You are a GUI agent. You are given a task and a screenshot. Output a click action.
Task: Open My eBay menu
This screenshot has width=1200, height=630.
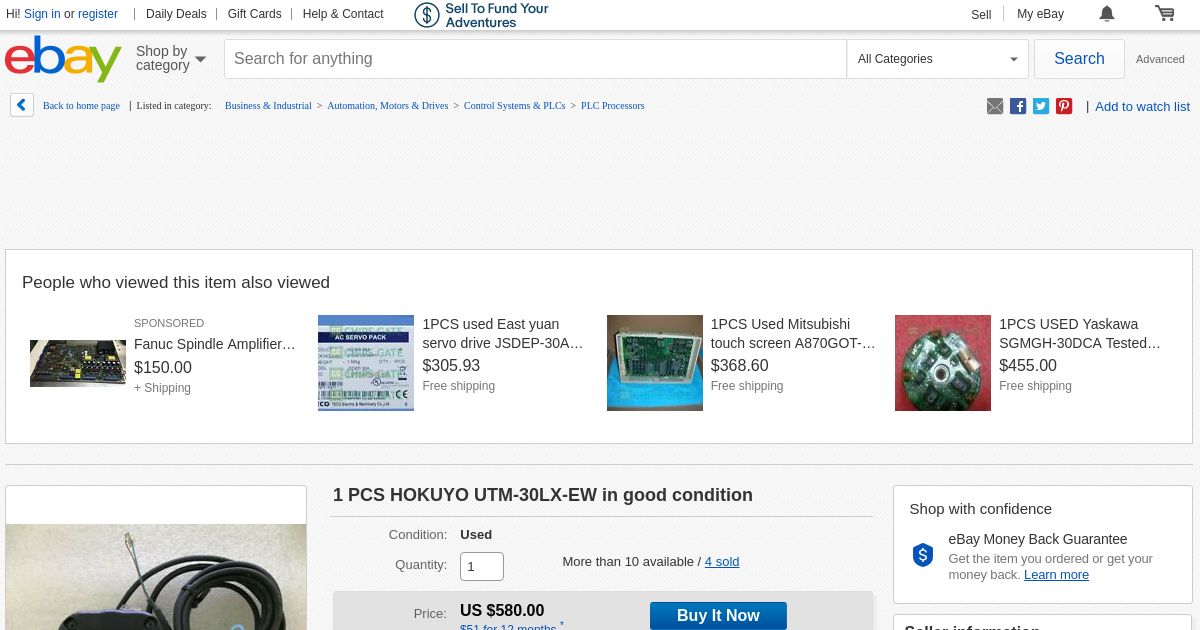(x=1040, y=14)
